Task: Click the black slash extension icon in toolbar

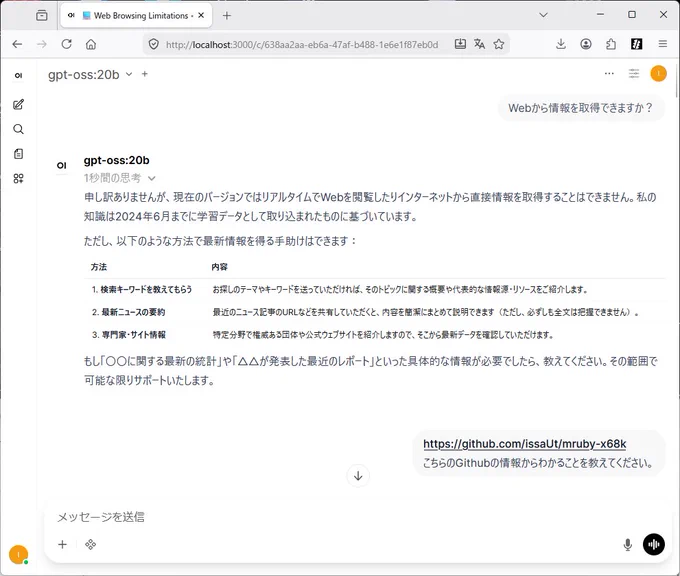Action: click(636, 44)
